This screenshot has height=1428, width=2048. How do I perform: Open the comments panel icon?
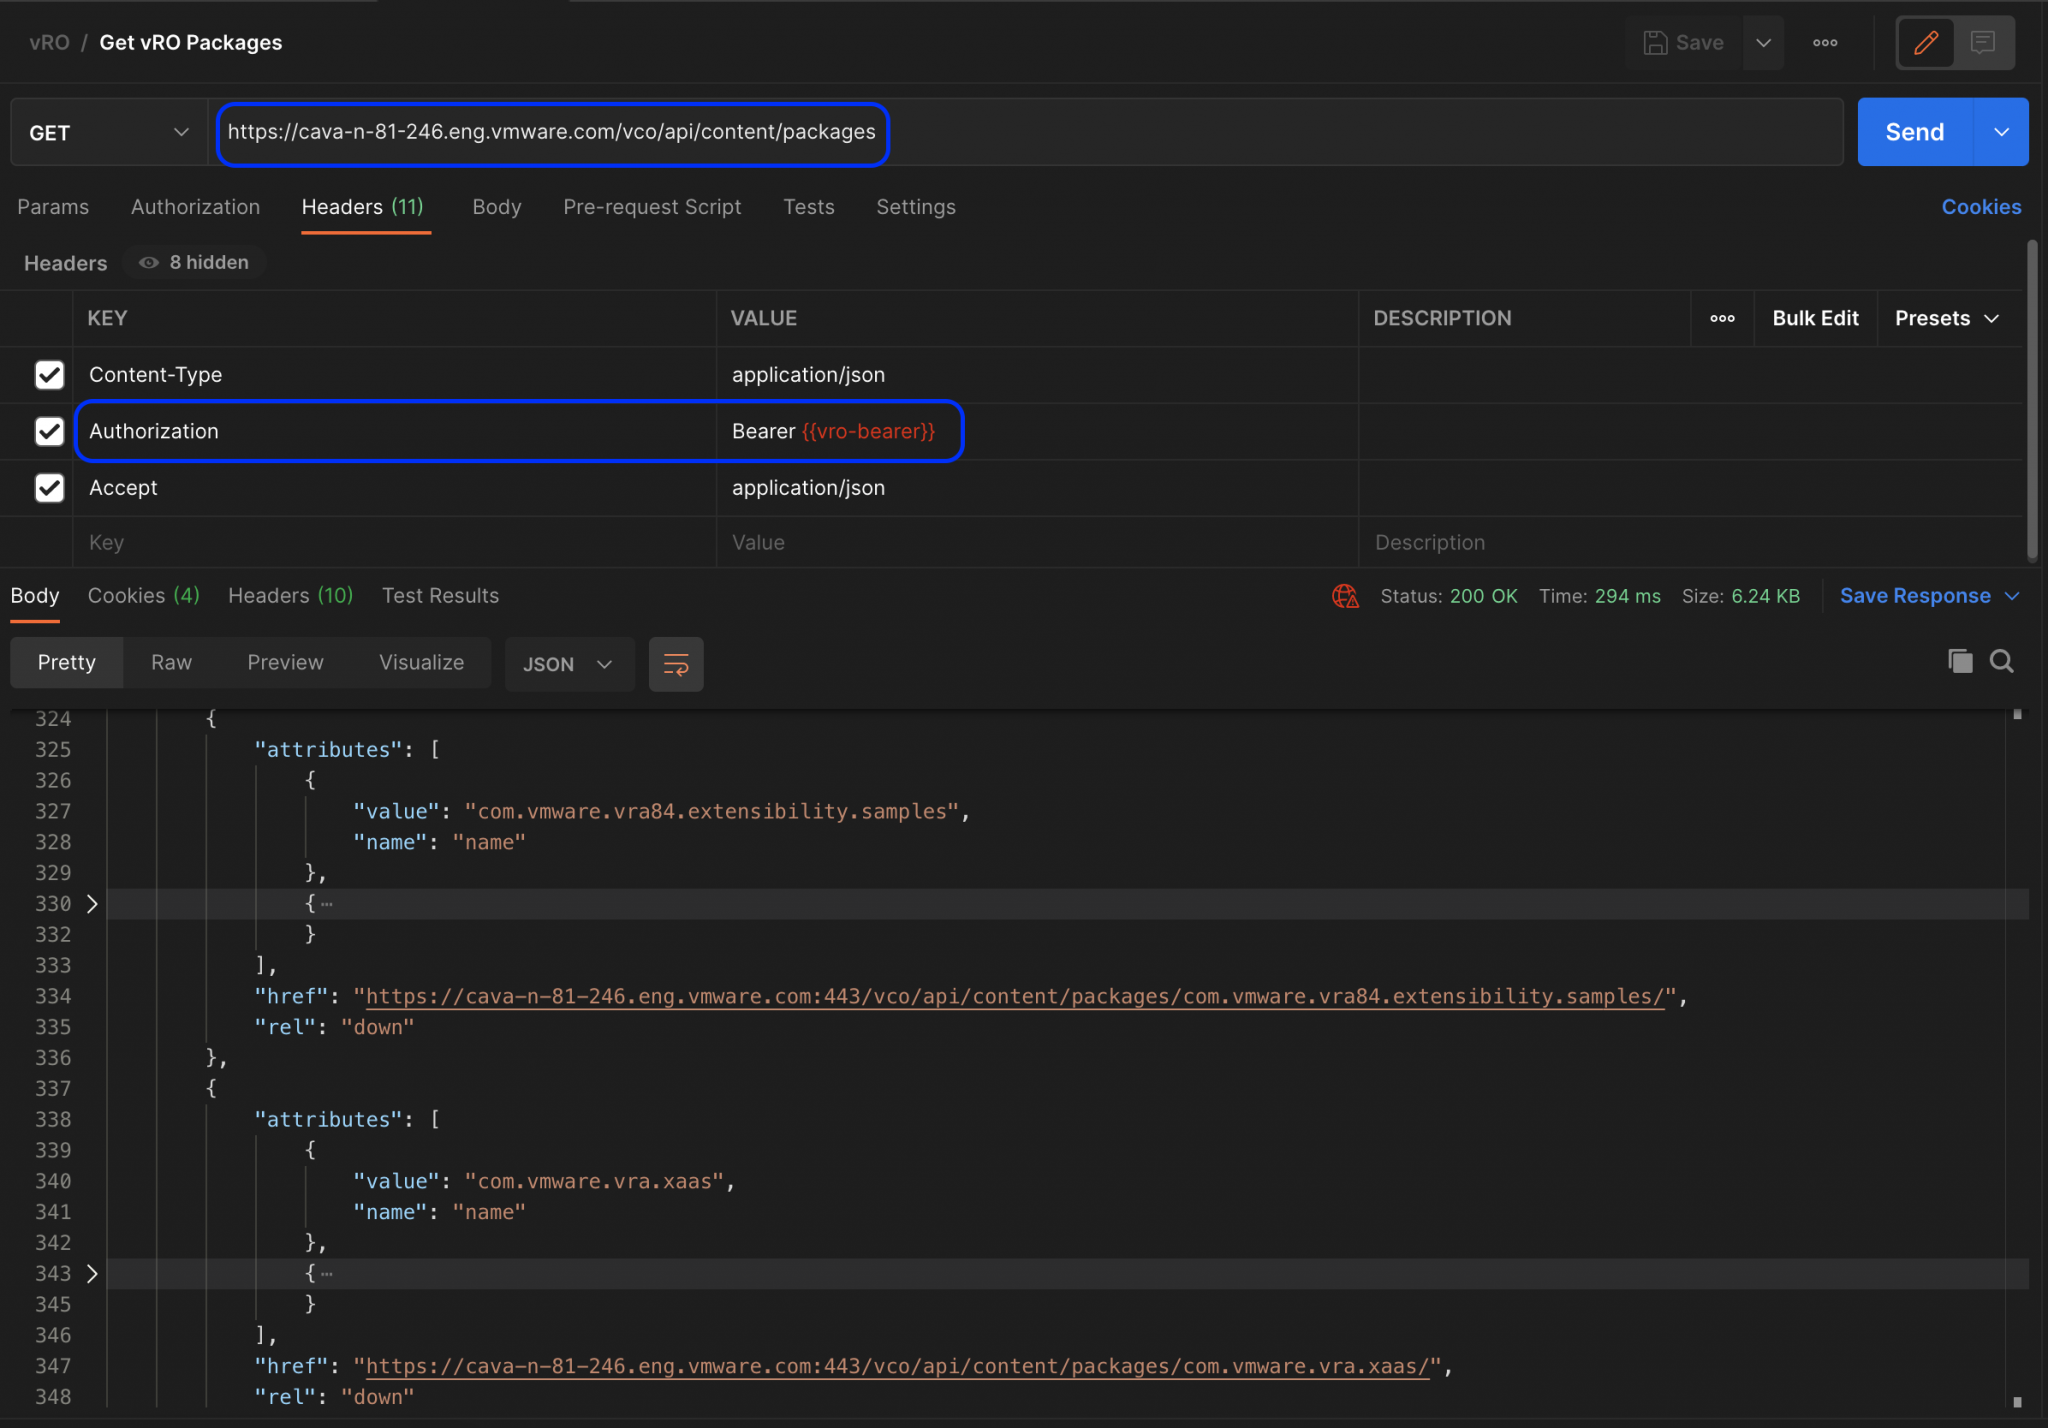(x=1983, y=43)
